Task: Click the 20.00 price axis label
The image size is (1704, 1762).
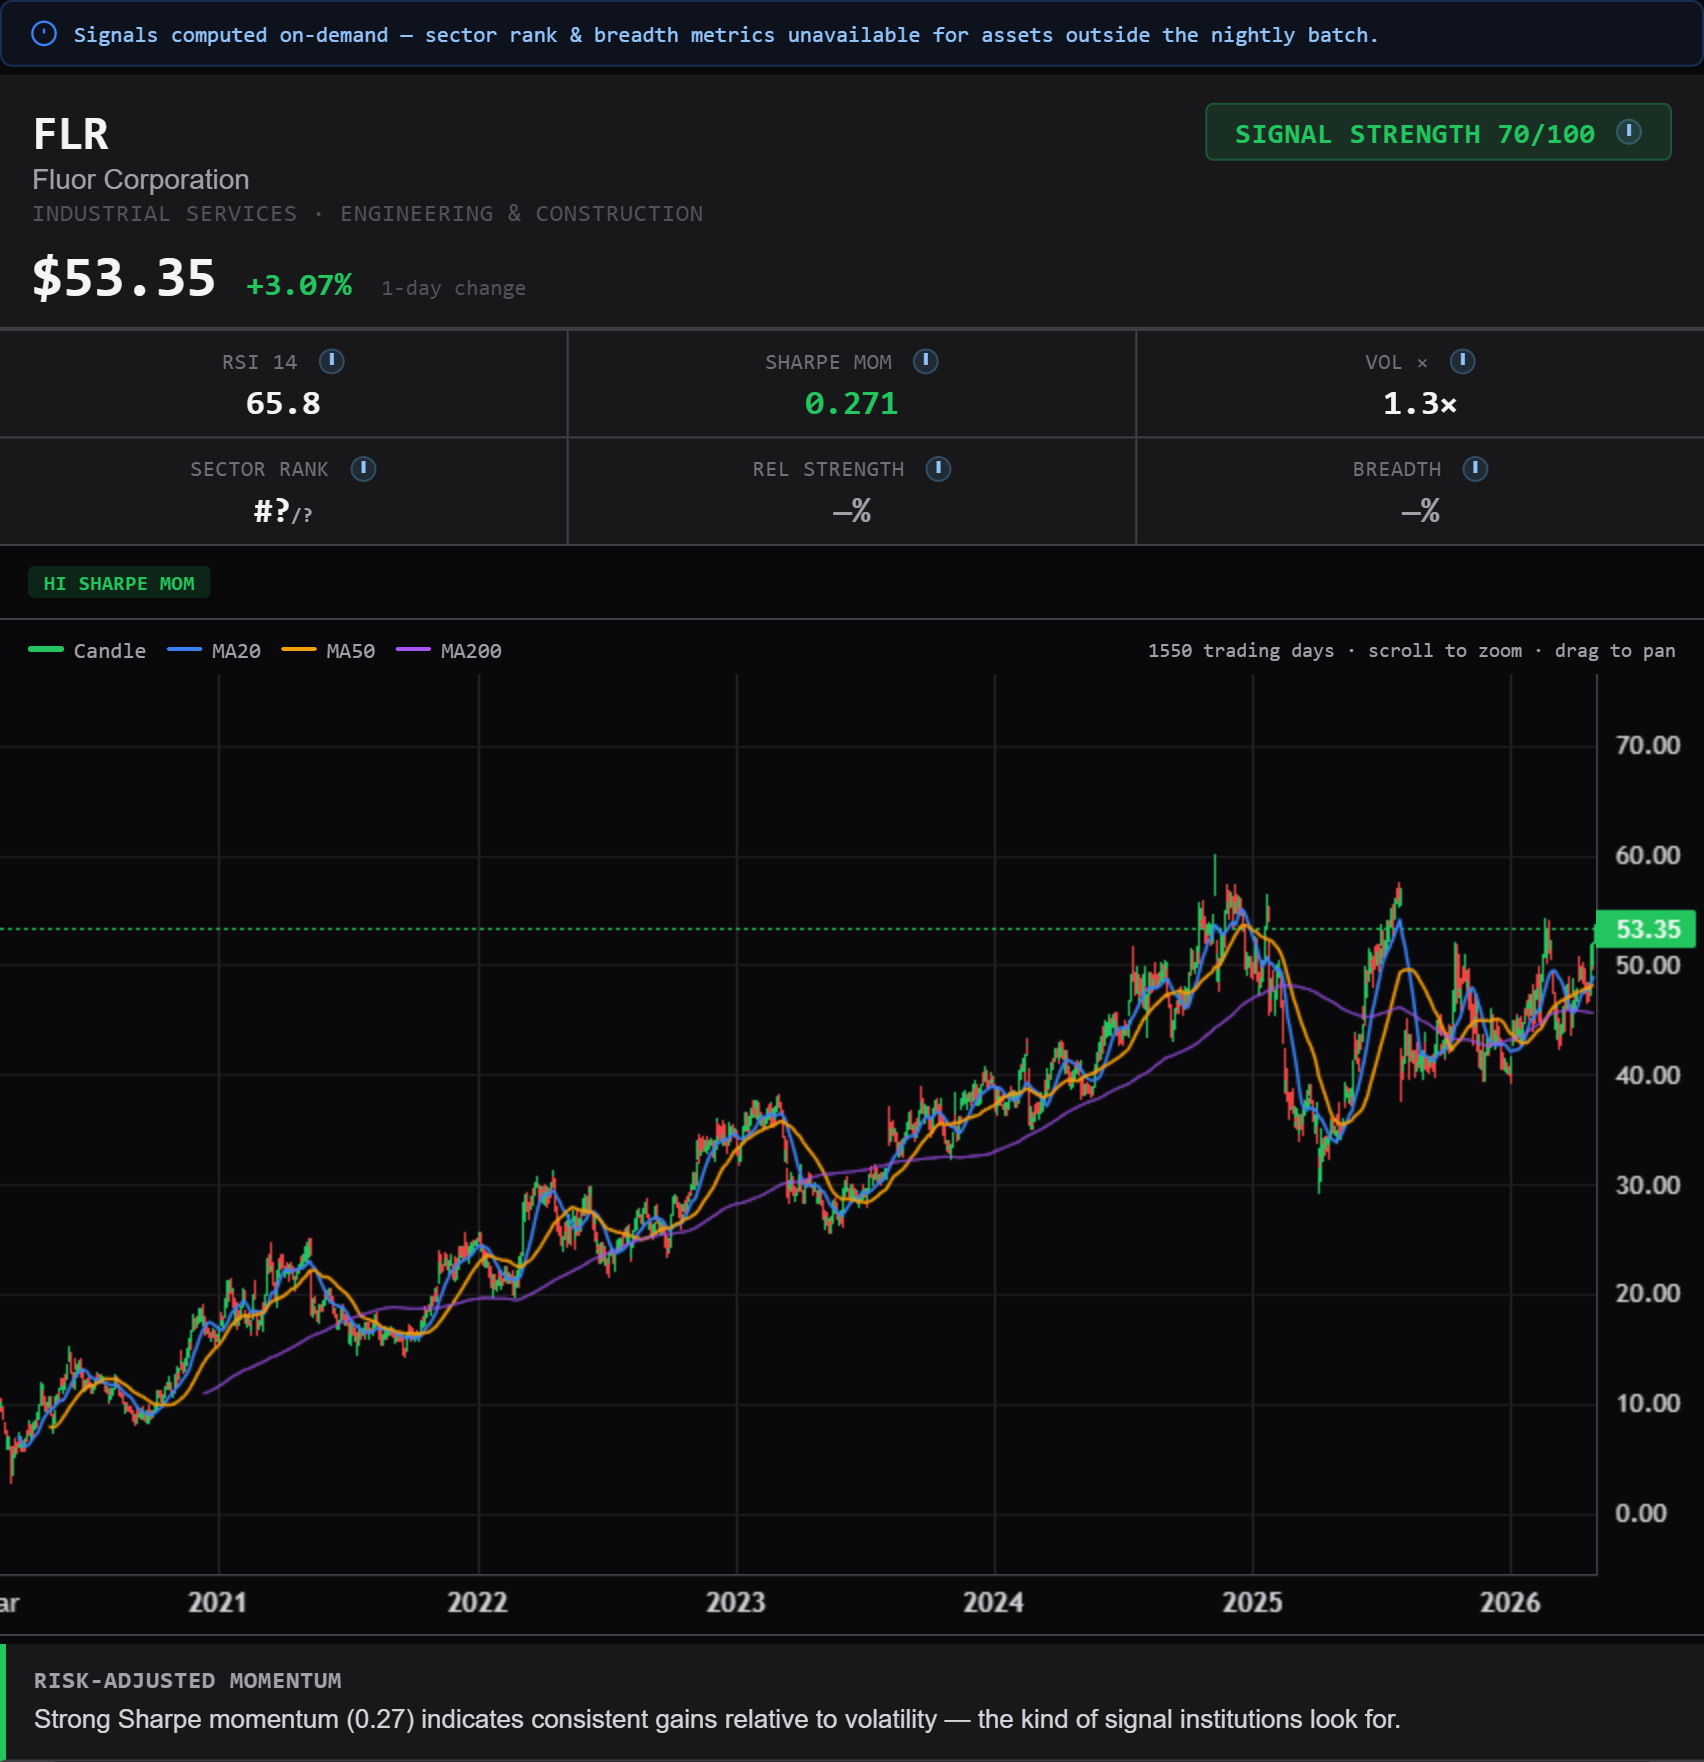Action: [1647, 1293]
